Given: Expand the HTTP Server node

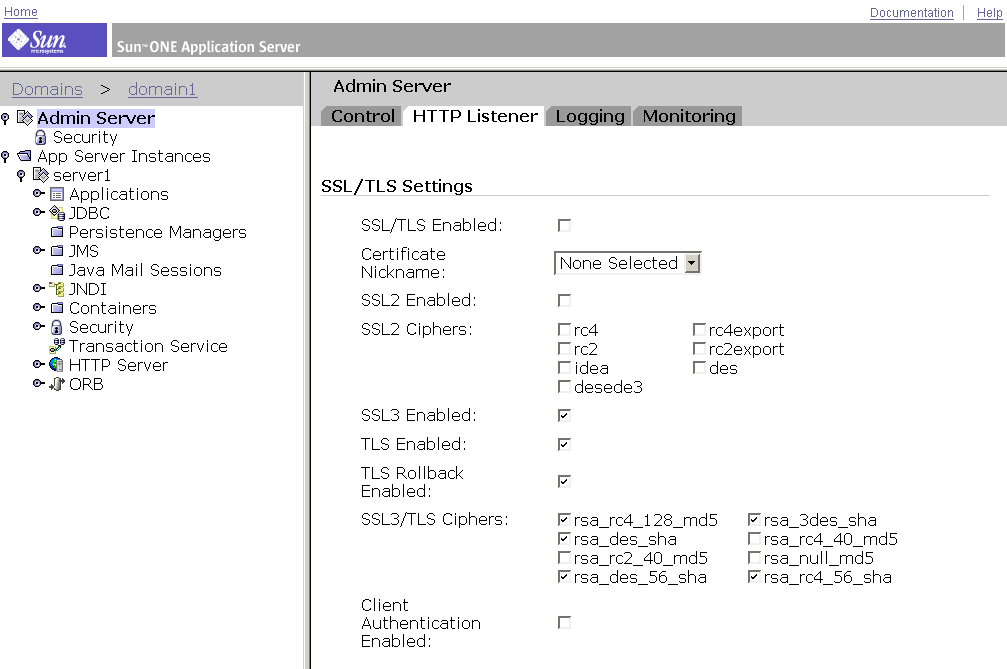Looking at the screenshot, I should point(39,365).
